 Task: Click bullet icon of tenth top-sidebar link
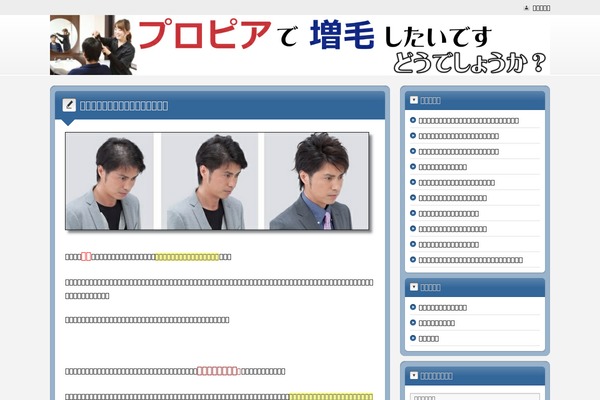pyautogui.click(x=413, y=260)
